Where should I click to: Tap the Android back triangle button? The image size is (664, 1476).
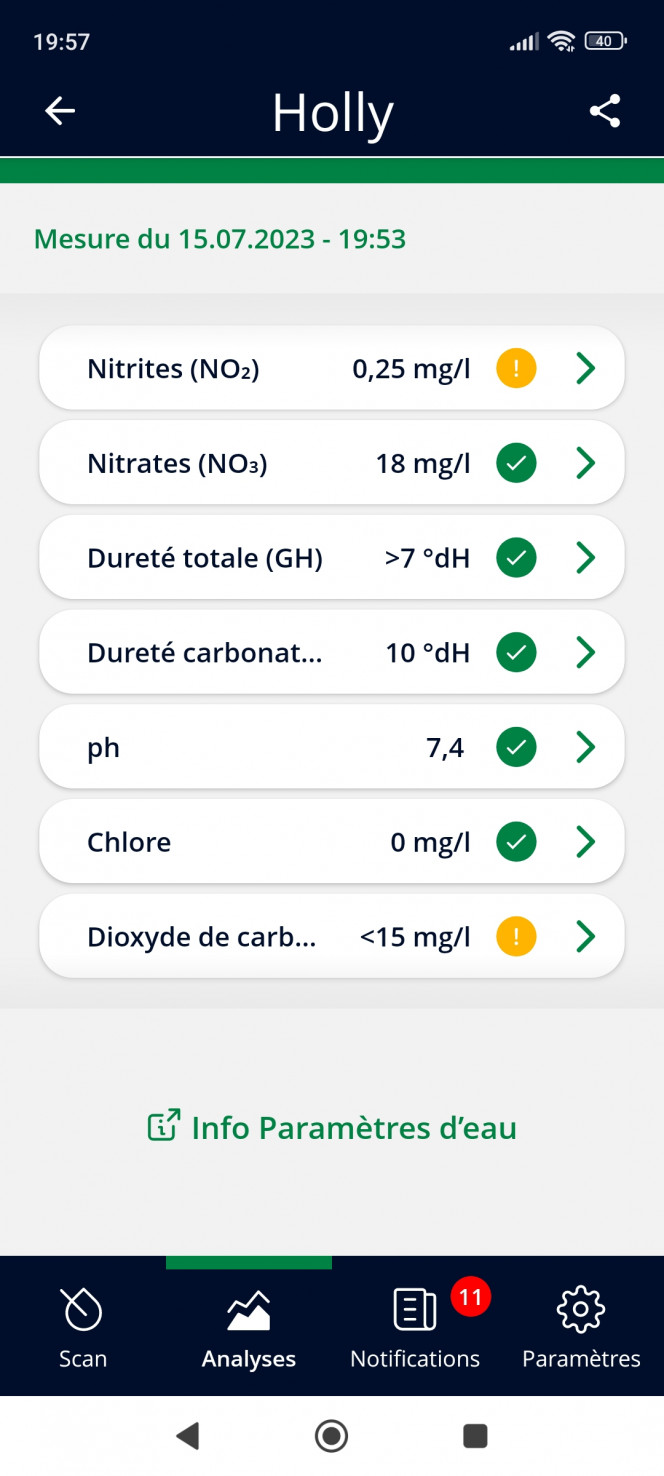[x=187, y=1436]
